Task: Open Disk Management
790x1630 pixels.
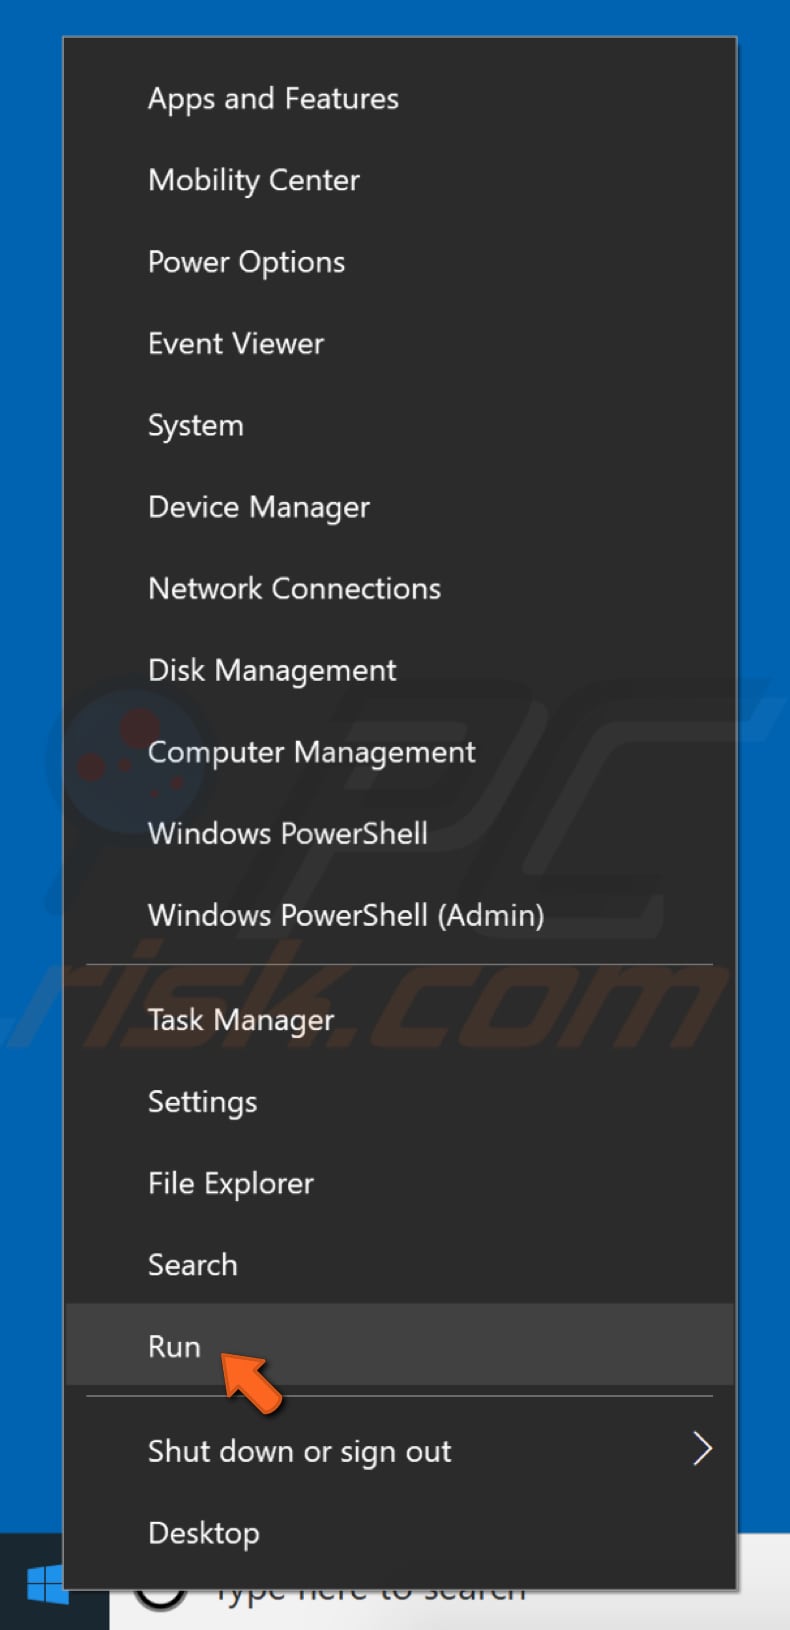Action: tap(271, 670)
